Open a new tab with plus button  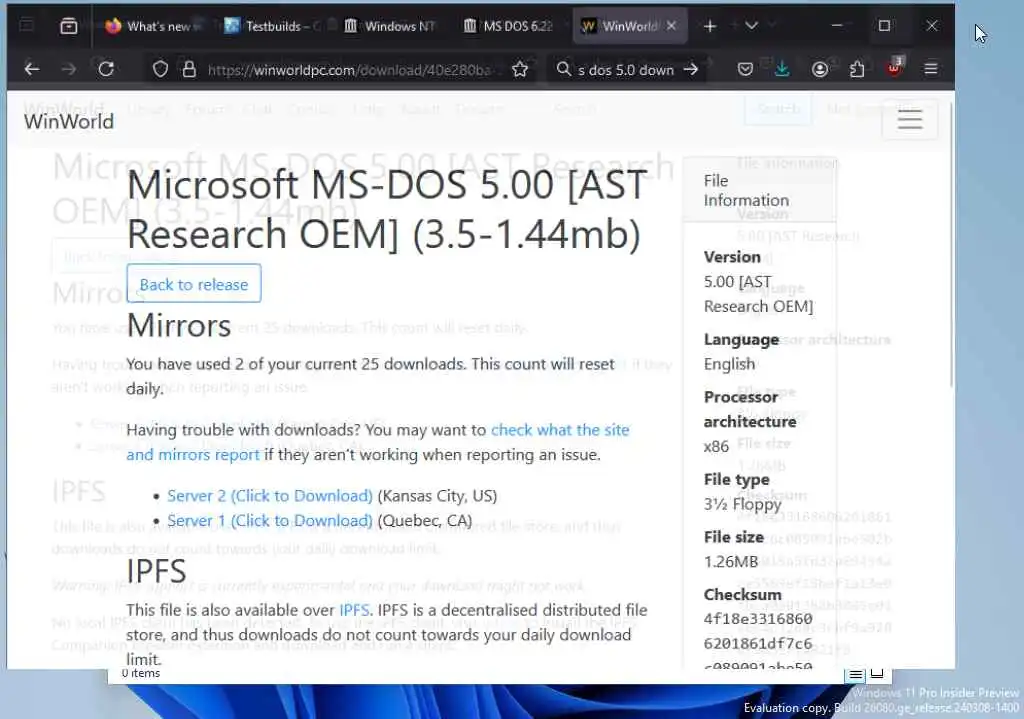click(x=710, y=26)
